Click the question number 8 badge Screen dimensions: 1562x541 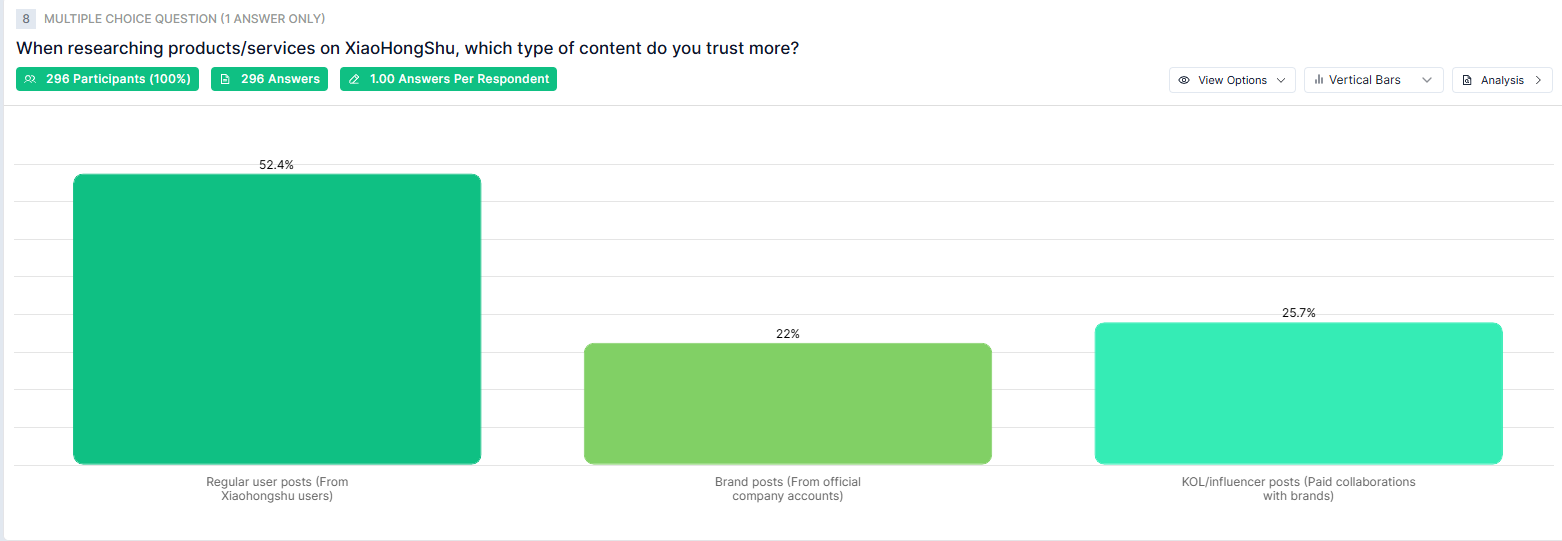click(26, 19)
